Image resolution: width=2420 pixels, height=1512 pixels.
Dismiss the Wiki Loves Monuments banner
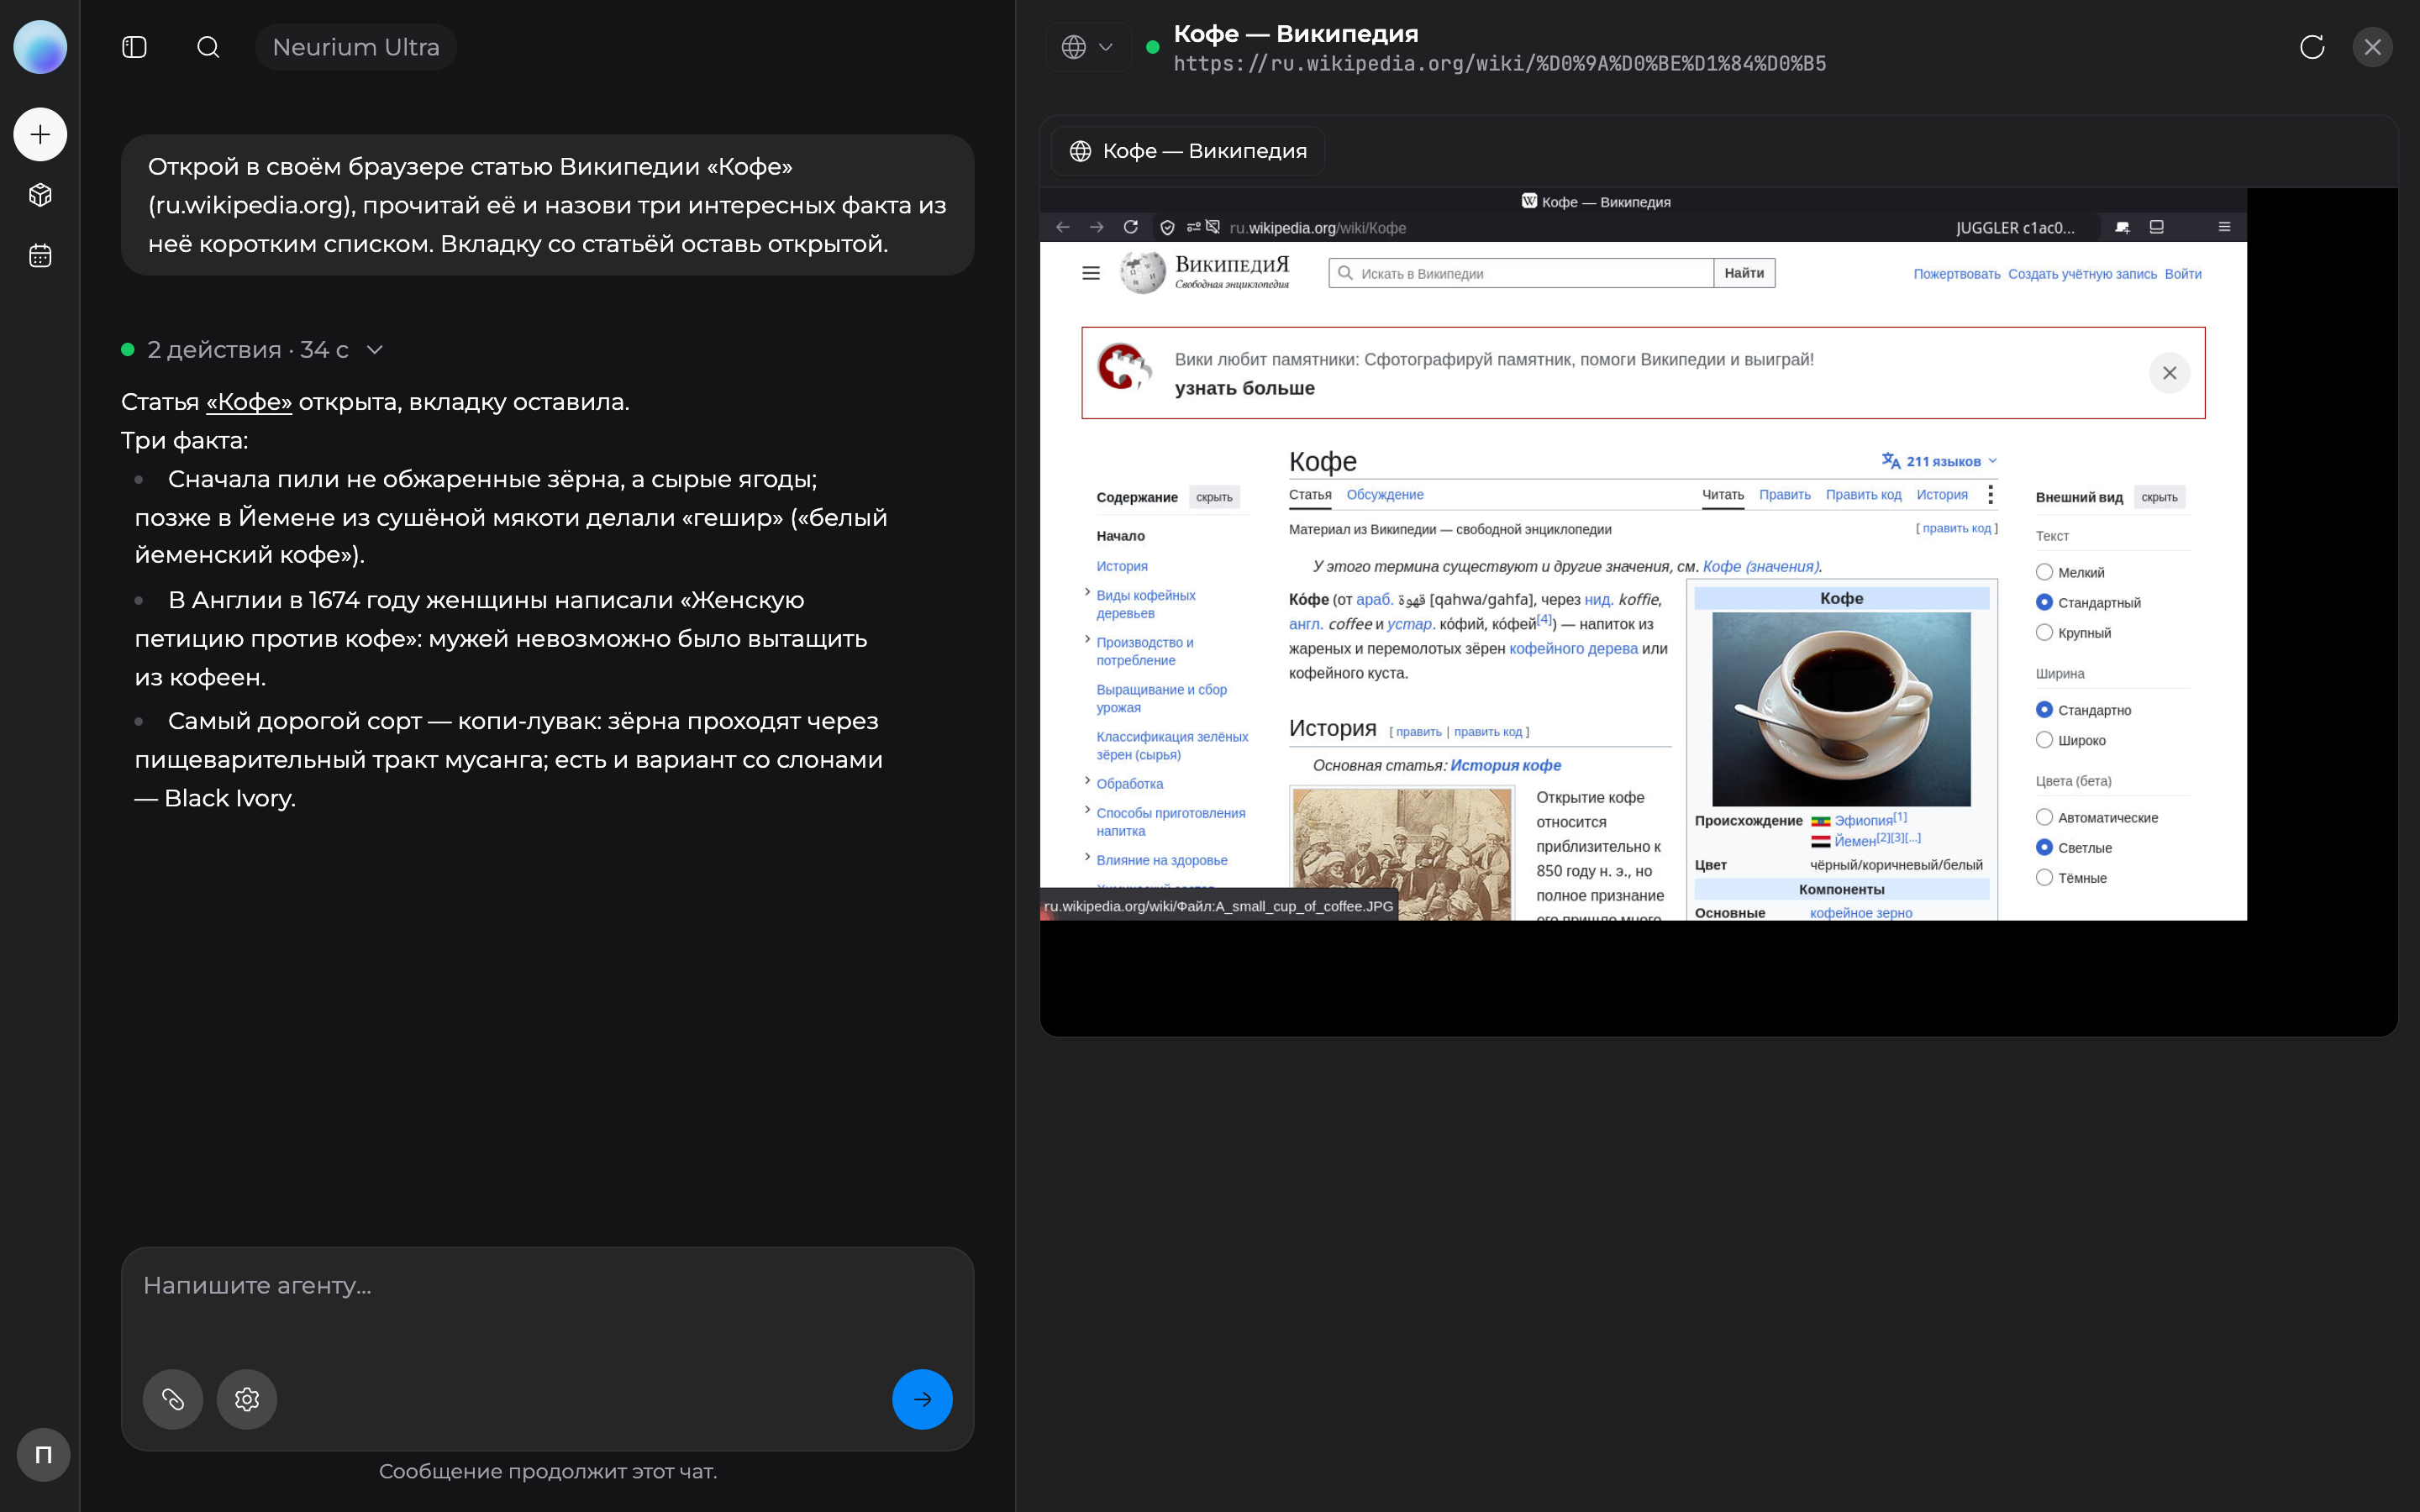[x=2169, y=373]
